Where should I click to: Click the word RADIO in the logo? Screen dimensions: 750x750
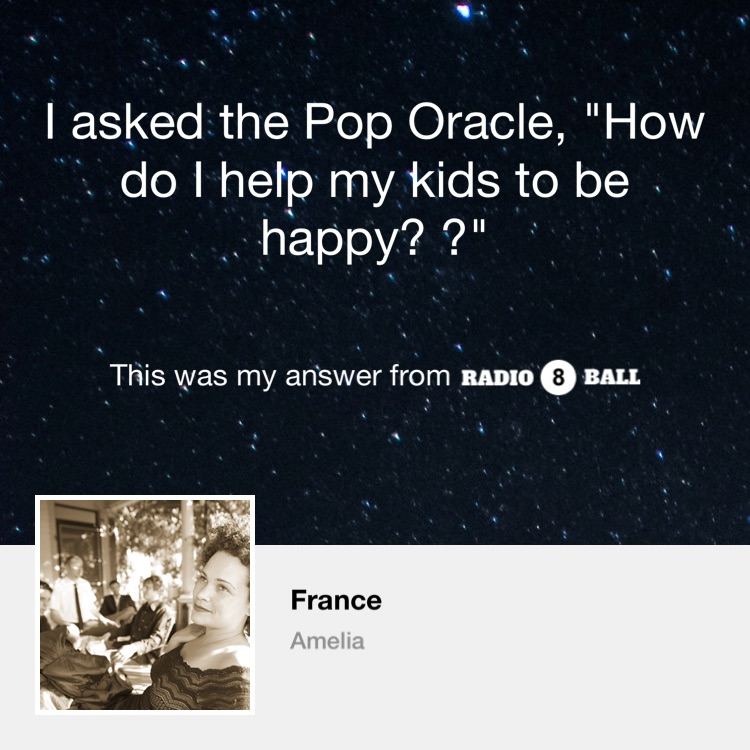[497, 377]
